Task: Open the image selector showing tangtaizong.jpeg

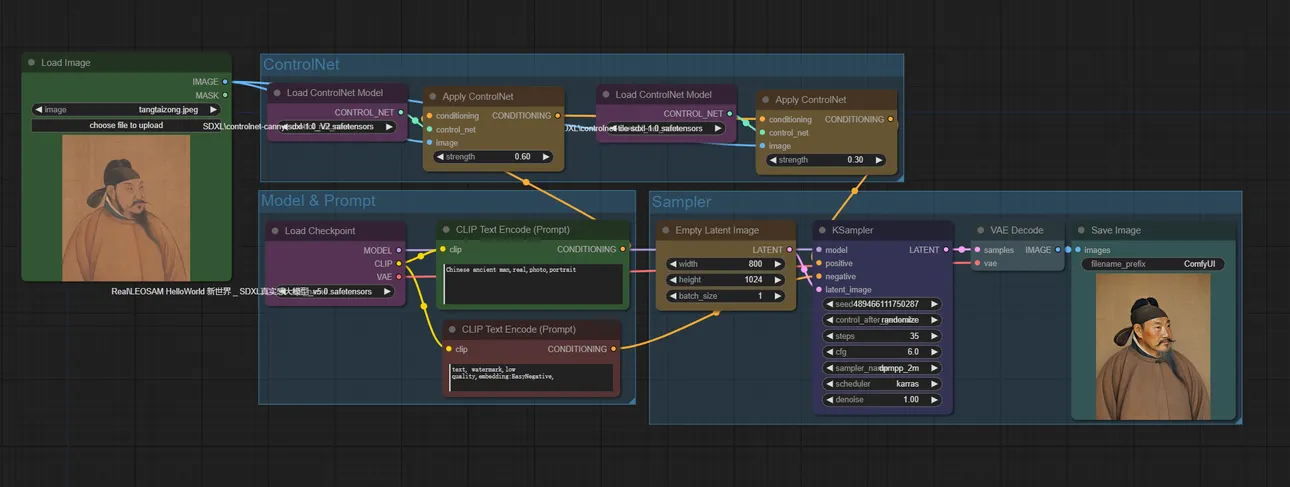Action: [125, 110]
